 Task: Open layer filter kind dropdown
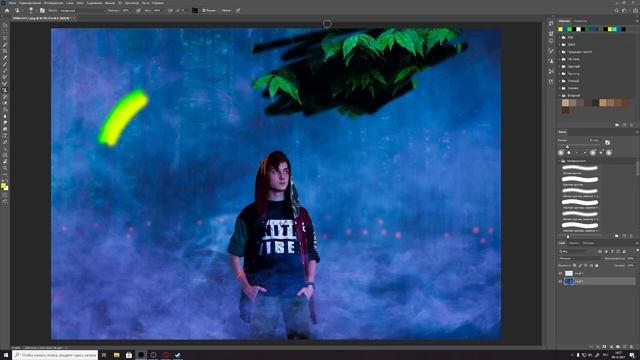(x=576, y=251)
